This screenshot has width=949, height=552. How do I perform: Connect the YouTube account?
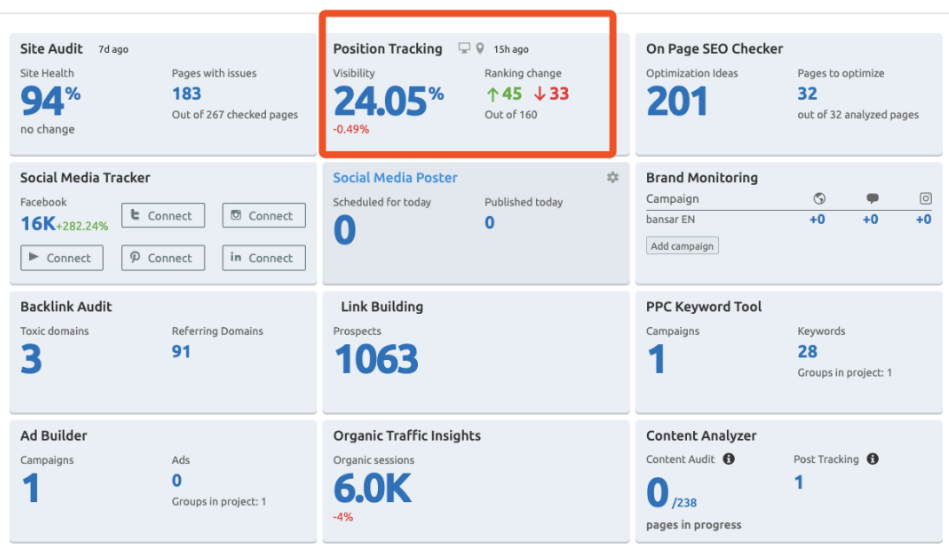click(x=62, y=258)
